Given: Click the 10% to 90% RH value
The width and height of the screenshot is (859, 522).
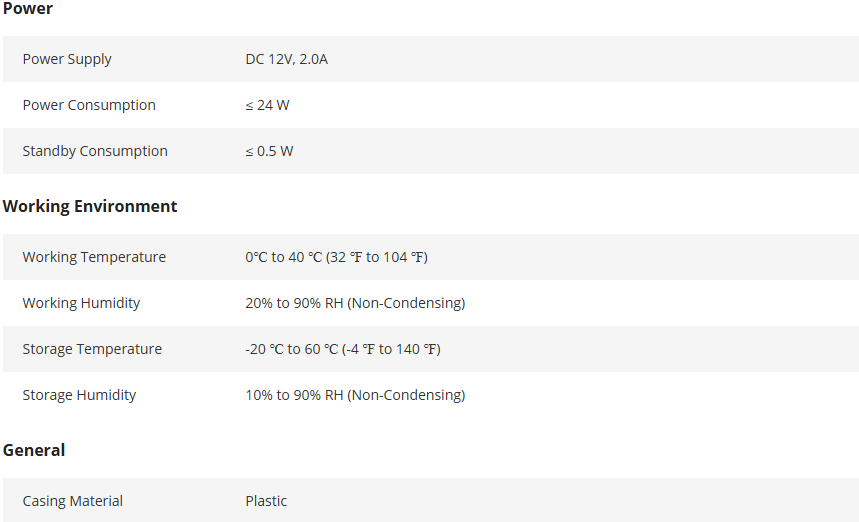Looking at the screenshot, I should point(355,395).
